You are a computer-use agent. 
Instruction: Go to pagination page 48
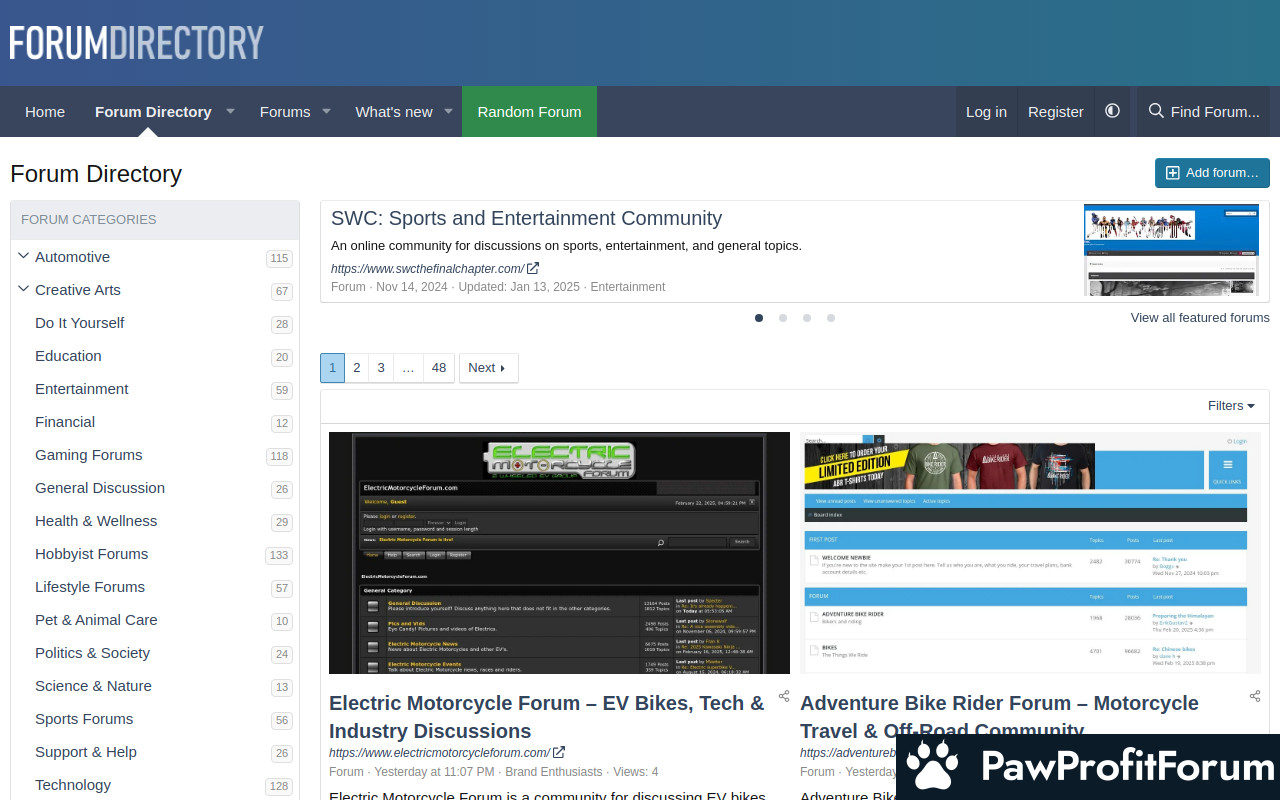click(x=439, y=367)
